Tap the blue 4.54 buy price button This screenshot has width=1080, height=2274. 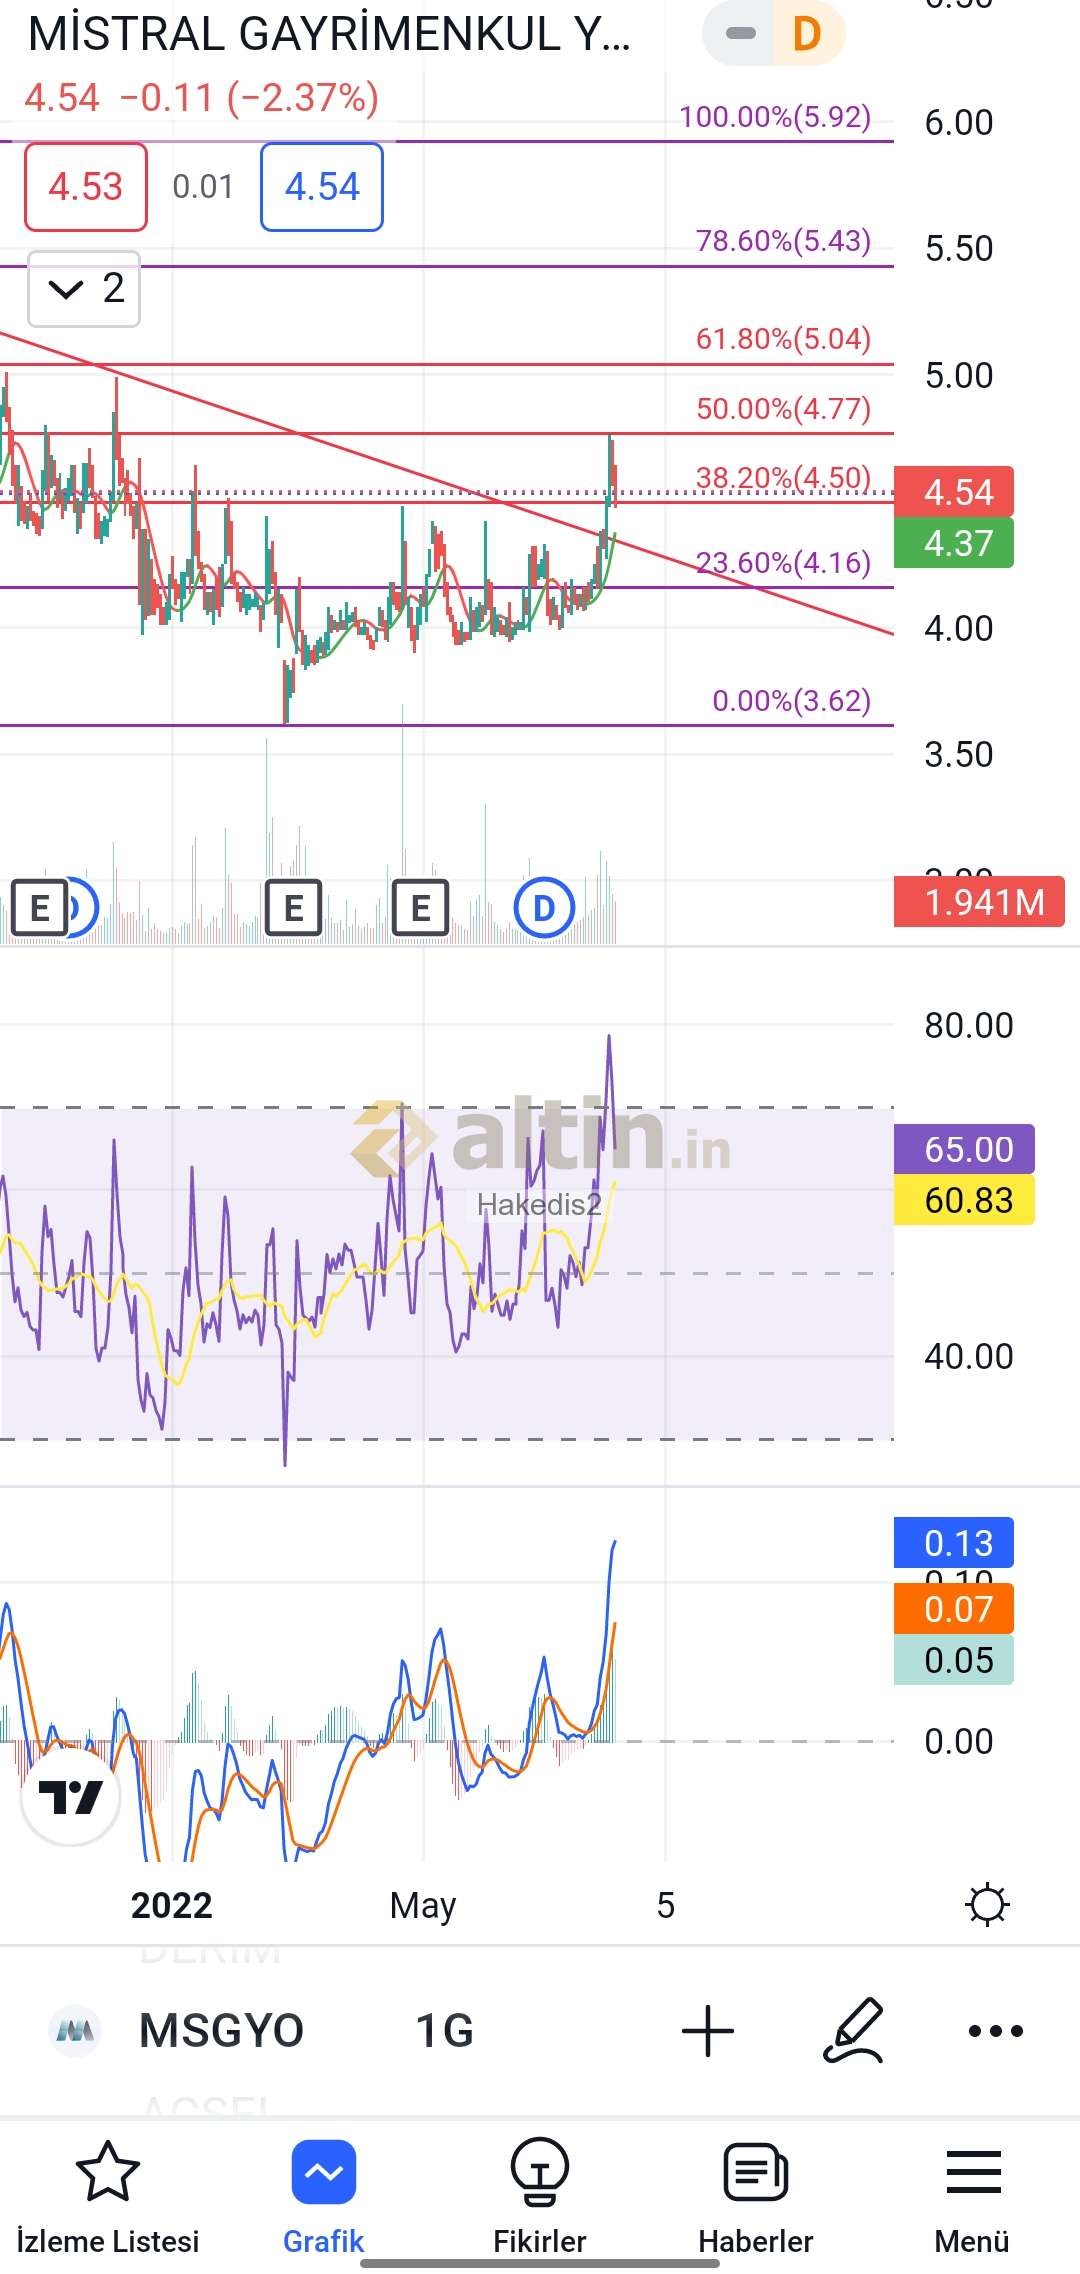click(322, 187)
